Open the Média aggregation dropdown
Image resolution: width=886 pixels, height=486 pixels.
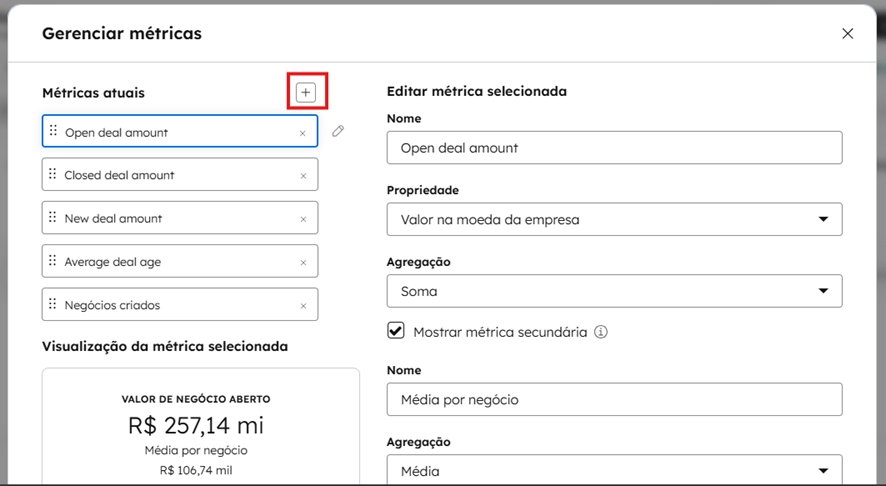tap(614, 470)
